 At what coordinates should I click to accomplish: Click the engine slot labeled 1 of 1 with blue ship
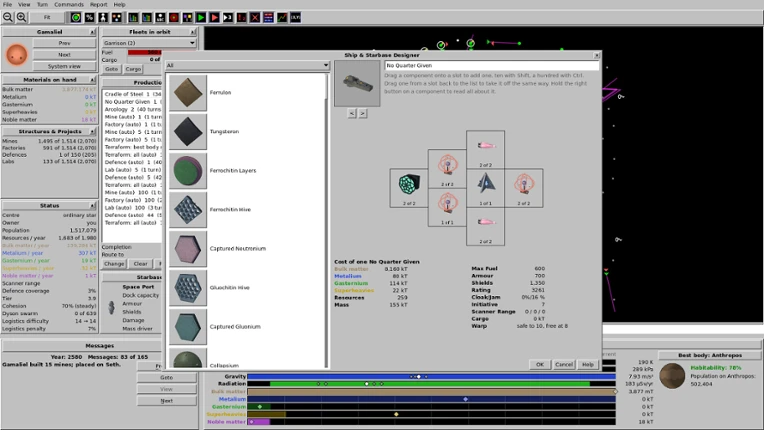[485, 188]
